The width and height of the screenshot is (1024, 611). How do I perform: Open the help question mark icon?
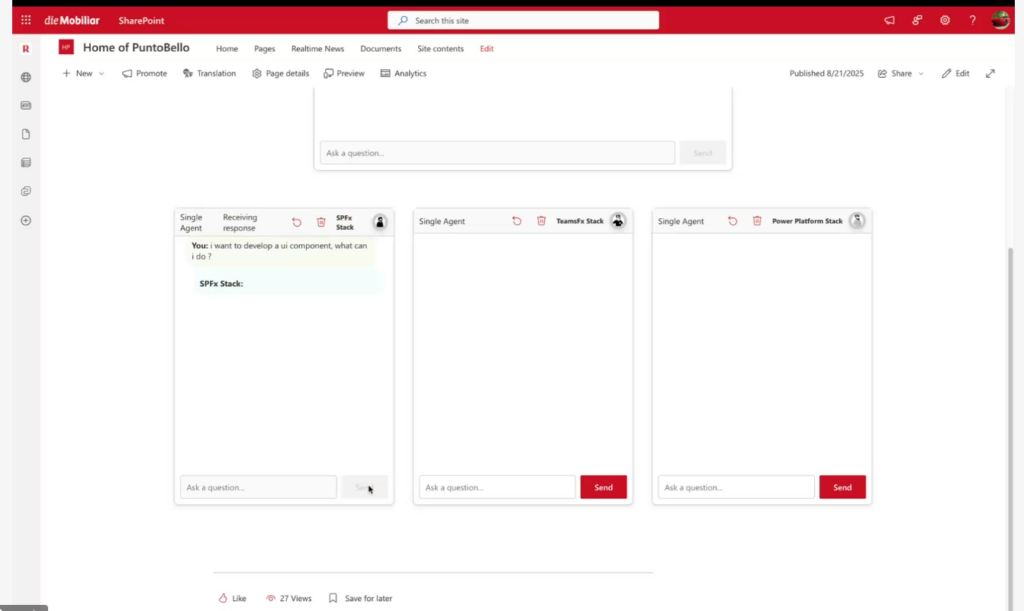point(972,20)
